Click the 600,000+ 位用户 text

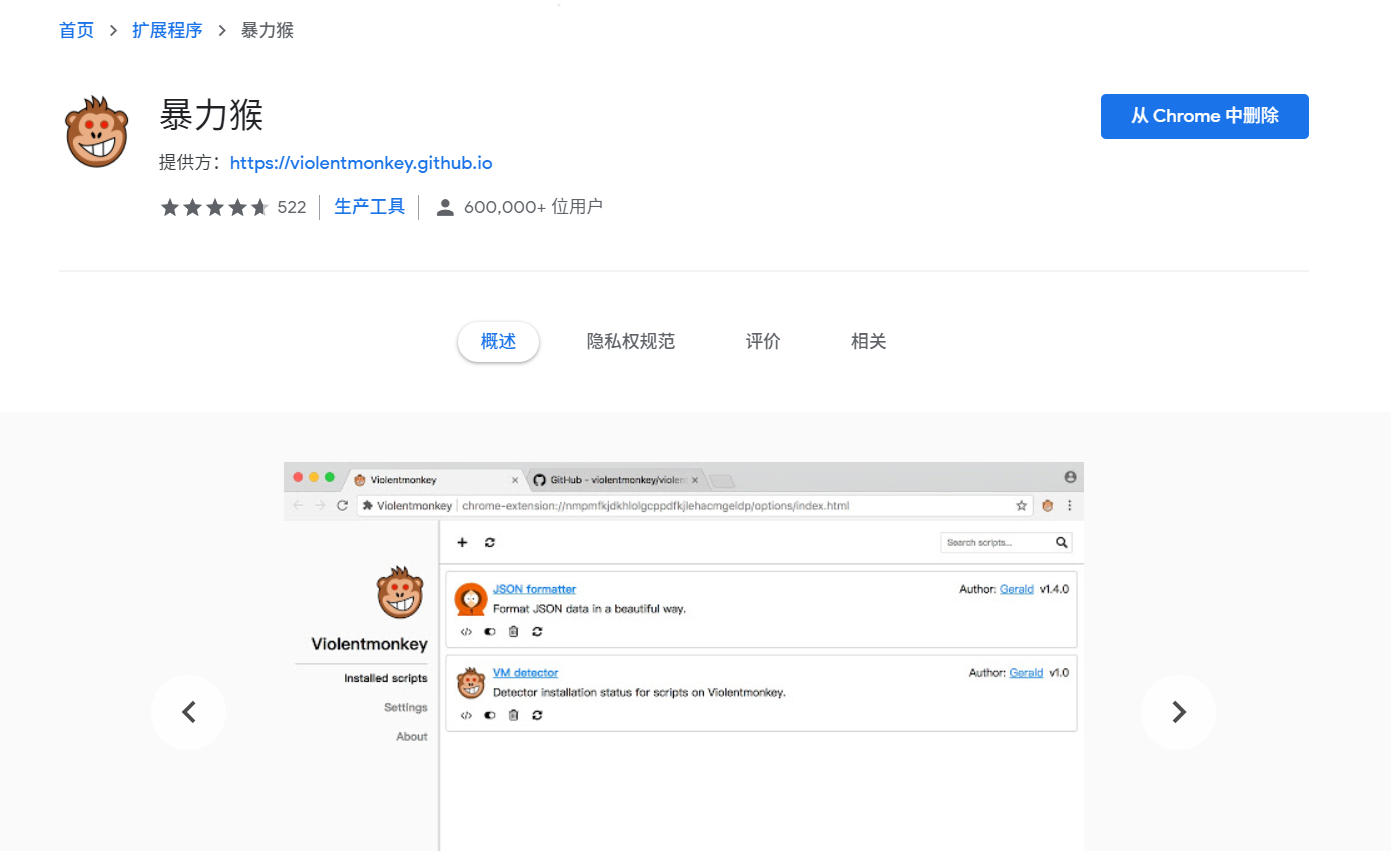(x=533, y=207)
